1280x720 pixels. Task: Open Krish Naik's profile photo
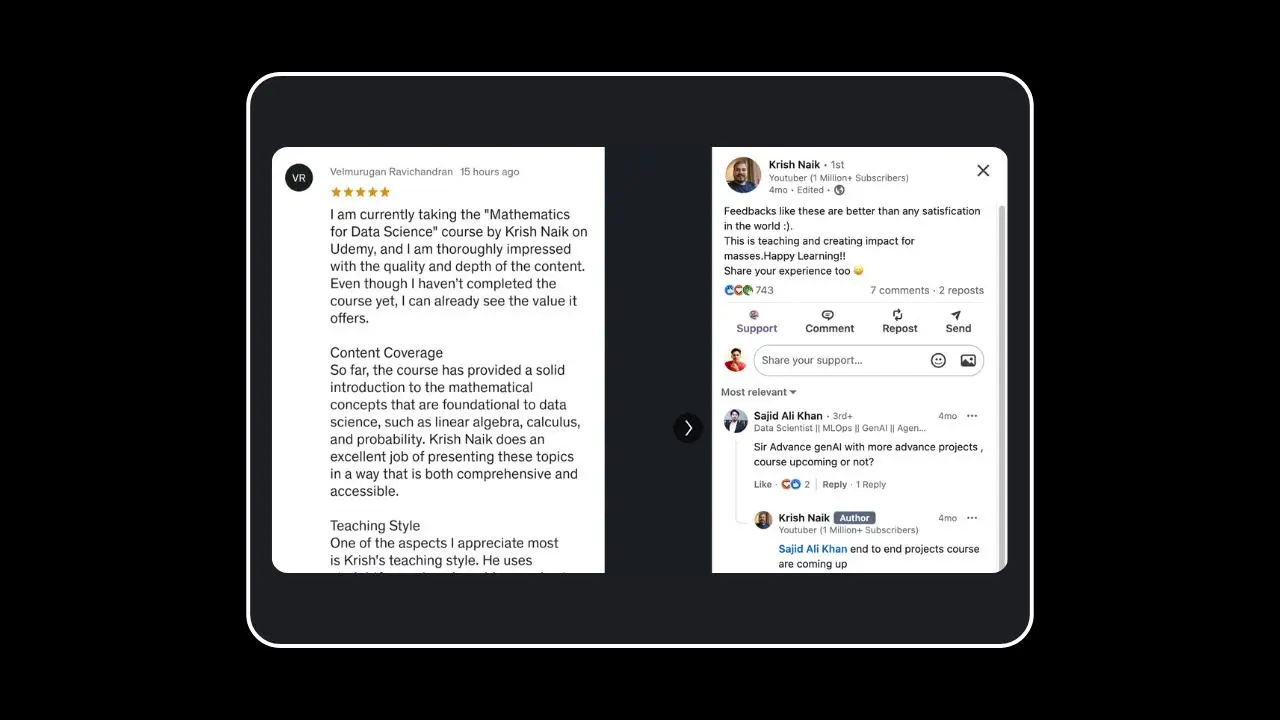743,175
